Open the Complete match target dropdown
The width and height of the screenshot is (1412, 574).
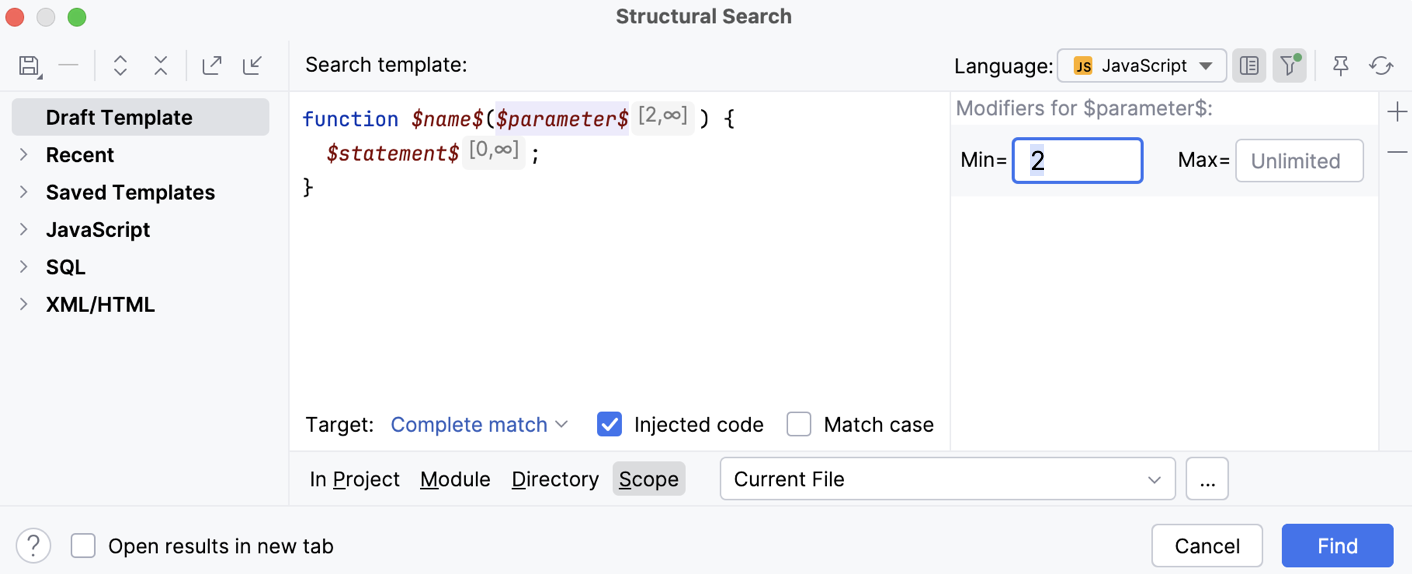[479, 425]
